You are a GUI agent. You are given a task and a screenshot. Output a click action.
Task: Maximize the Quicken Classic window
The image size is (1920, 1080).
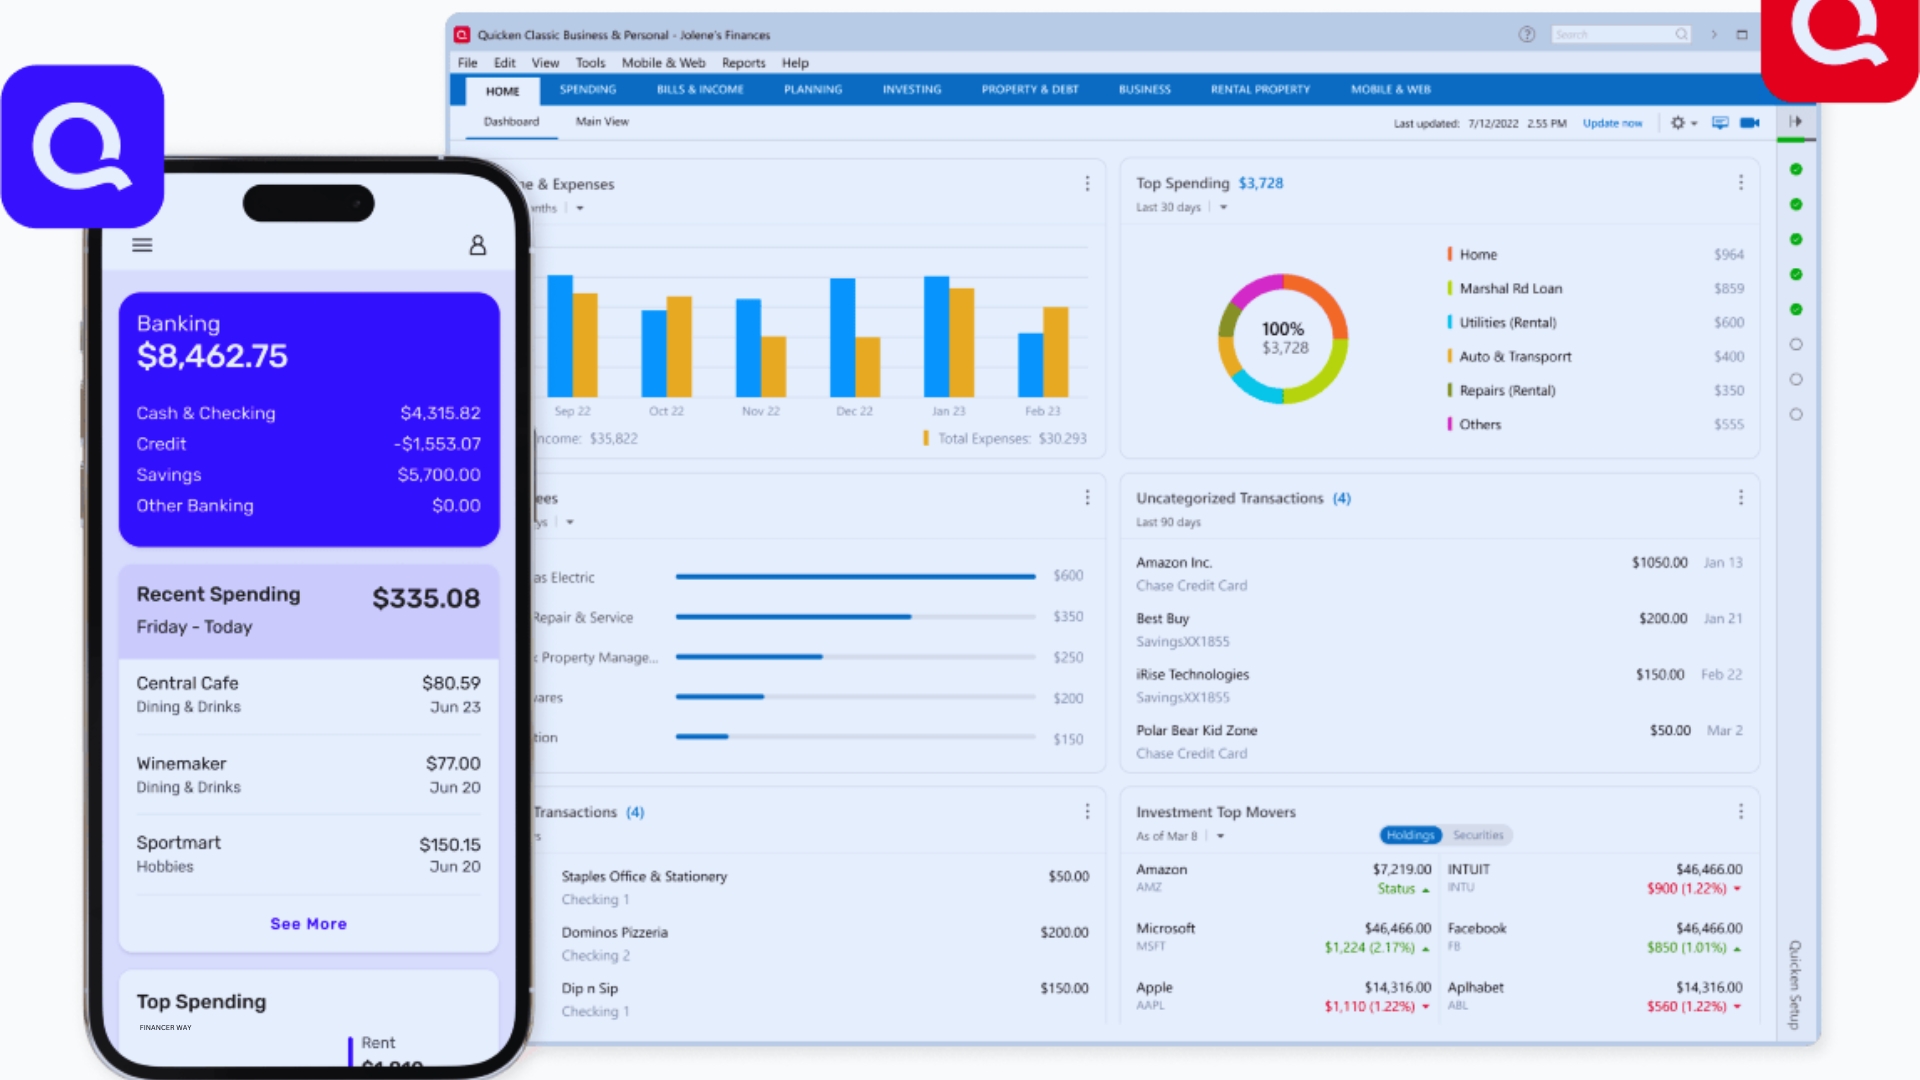(x=1742, y=35)
